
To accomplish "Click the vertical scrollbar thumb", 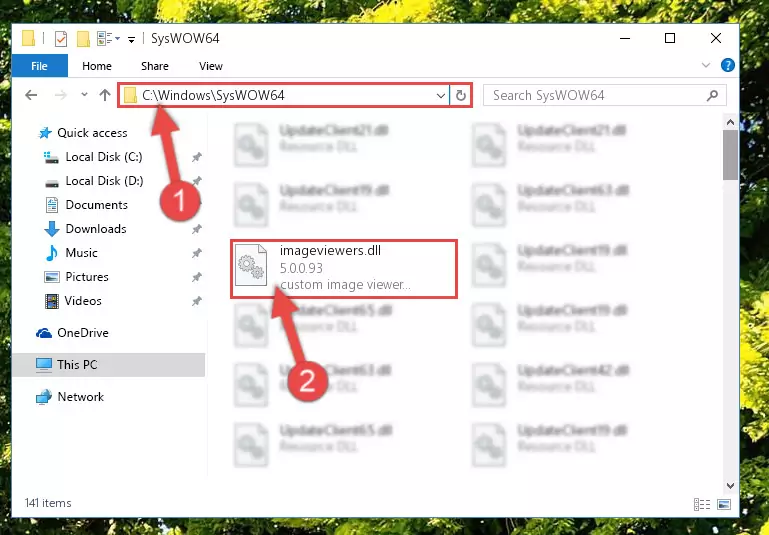I will pyautogui.click(x=730, y=155).
